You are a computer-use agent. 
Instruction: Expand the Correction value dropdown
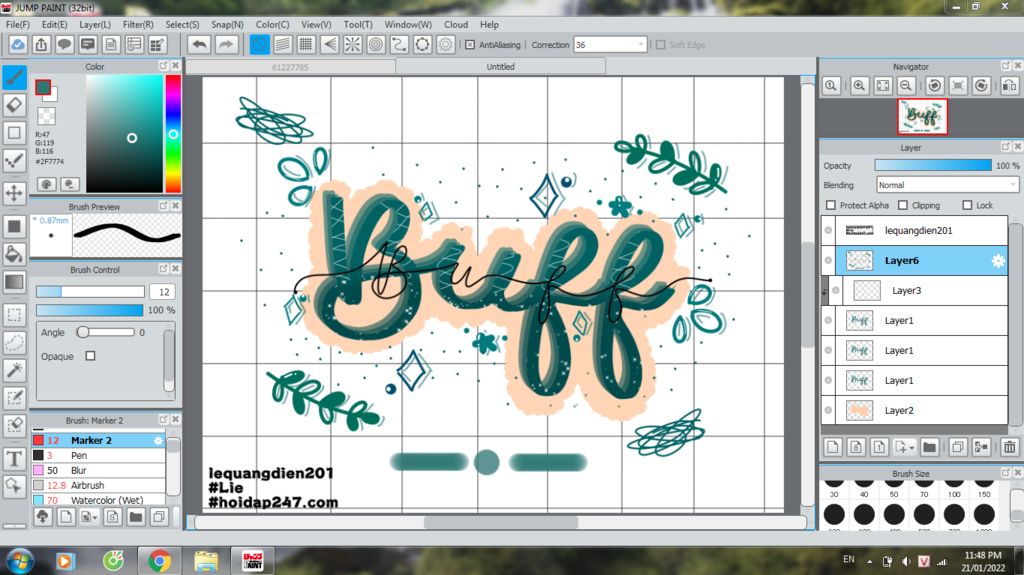click(x=640, y=45)
